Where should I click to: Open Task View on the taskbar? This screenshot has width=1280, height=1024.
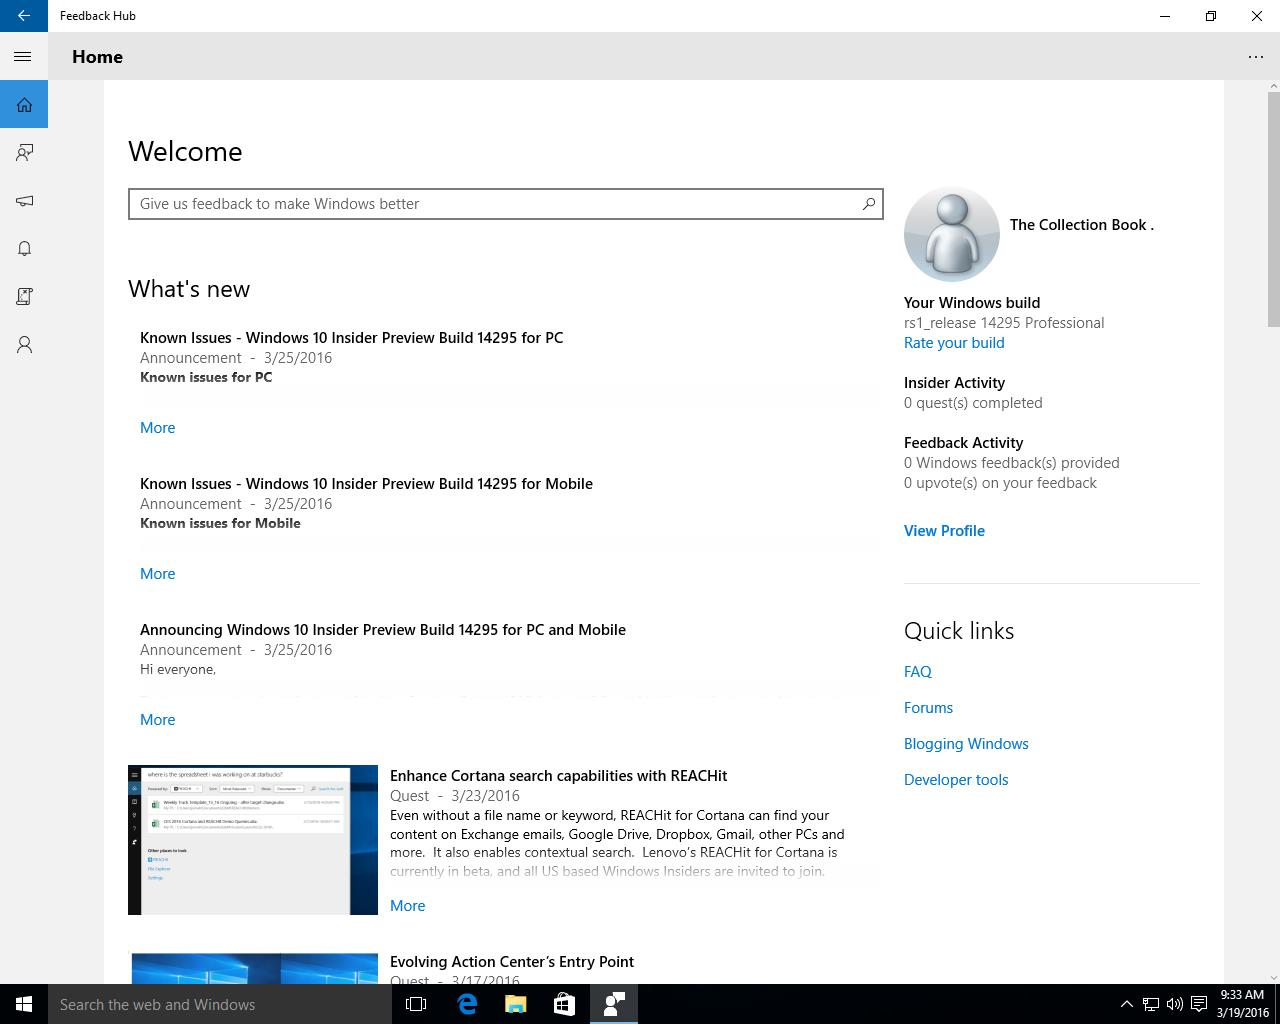tap(416, 1004)
